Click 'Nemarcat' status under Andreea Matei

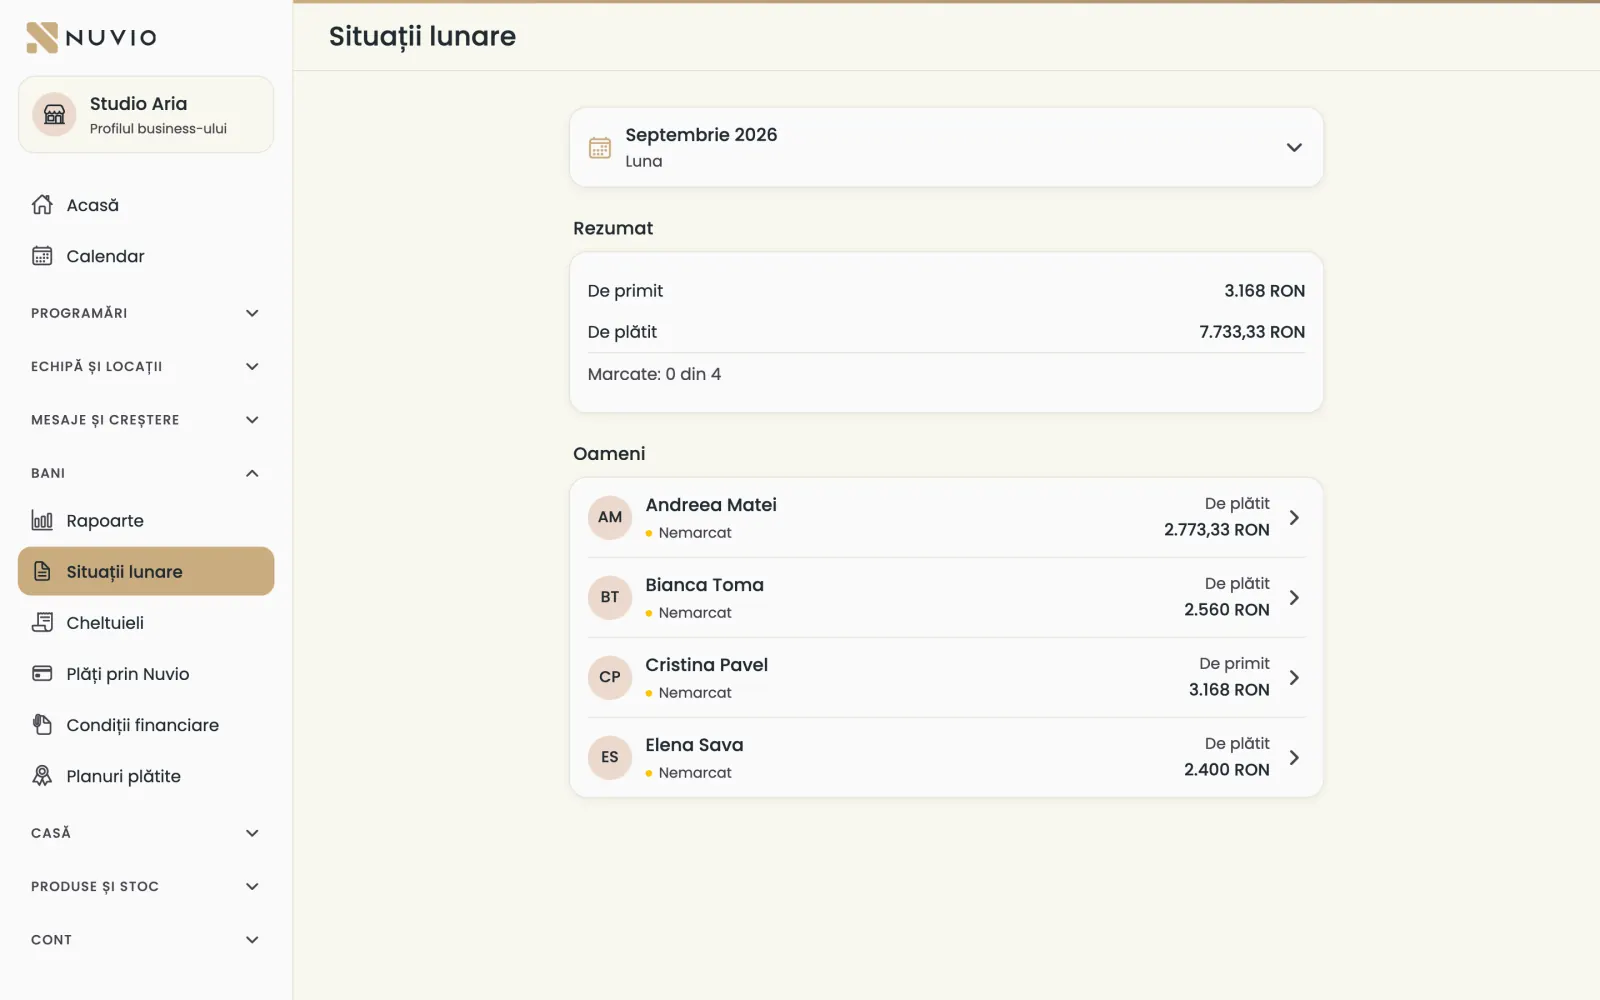(695, 533)
